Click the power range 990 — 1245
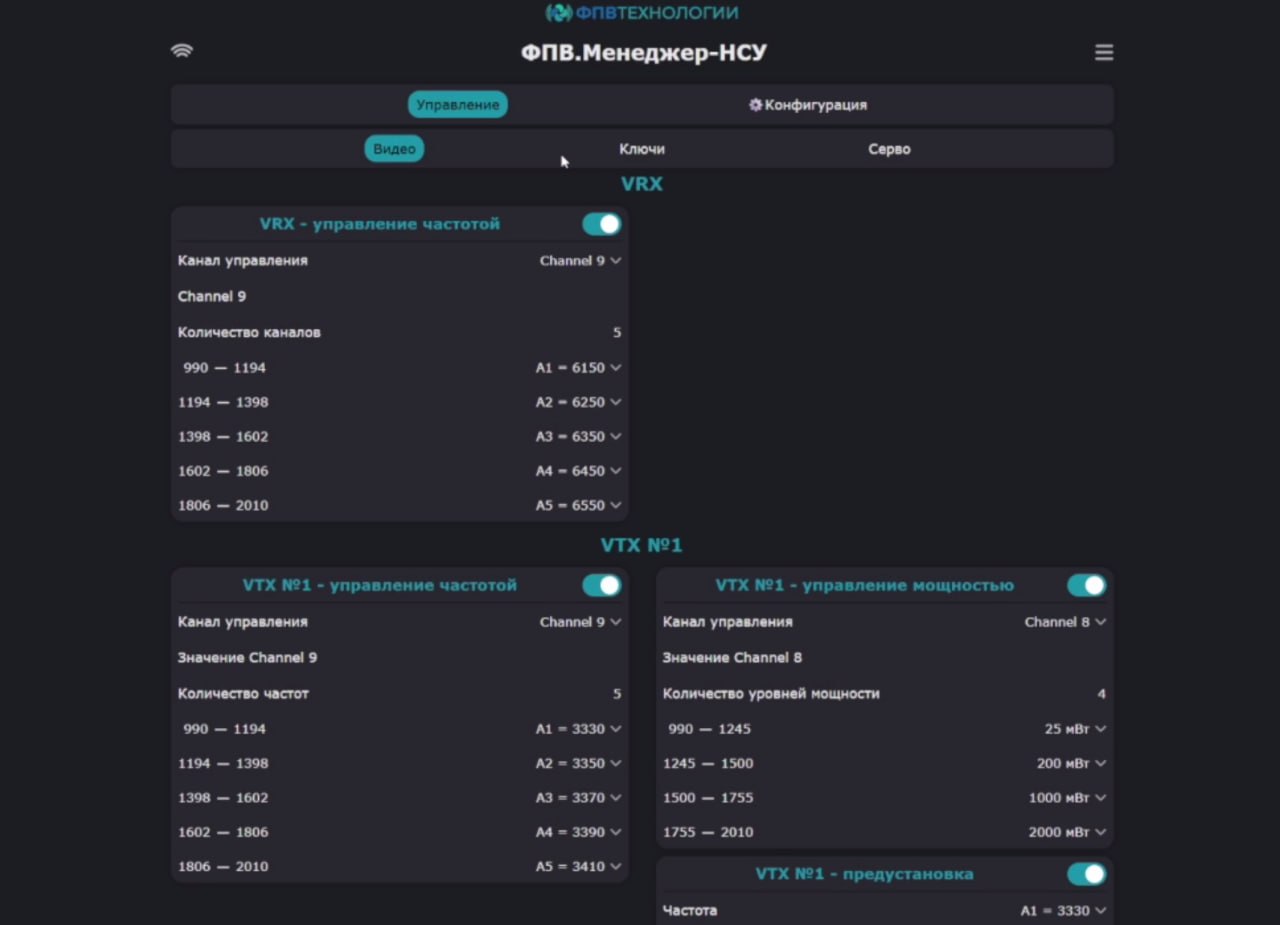 click(x=709, y=729)
